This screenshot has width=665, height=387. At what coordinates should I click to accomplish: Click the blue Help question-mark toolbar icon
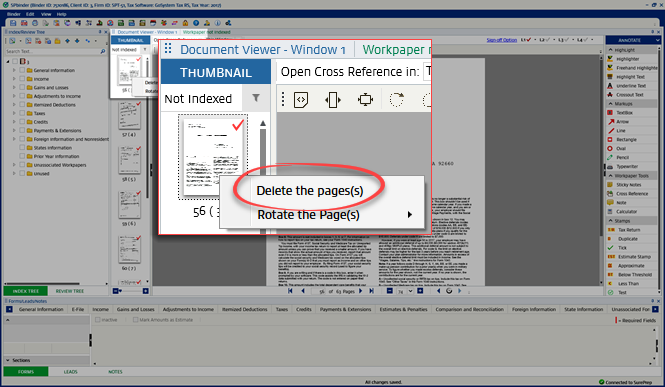point(196,23)
